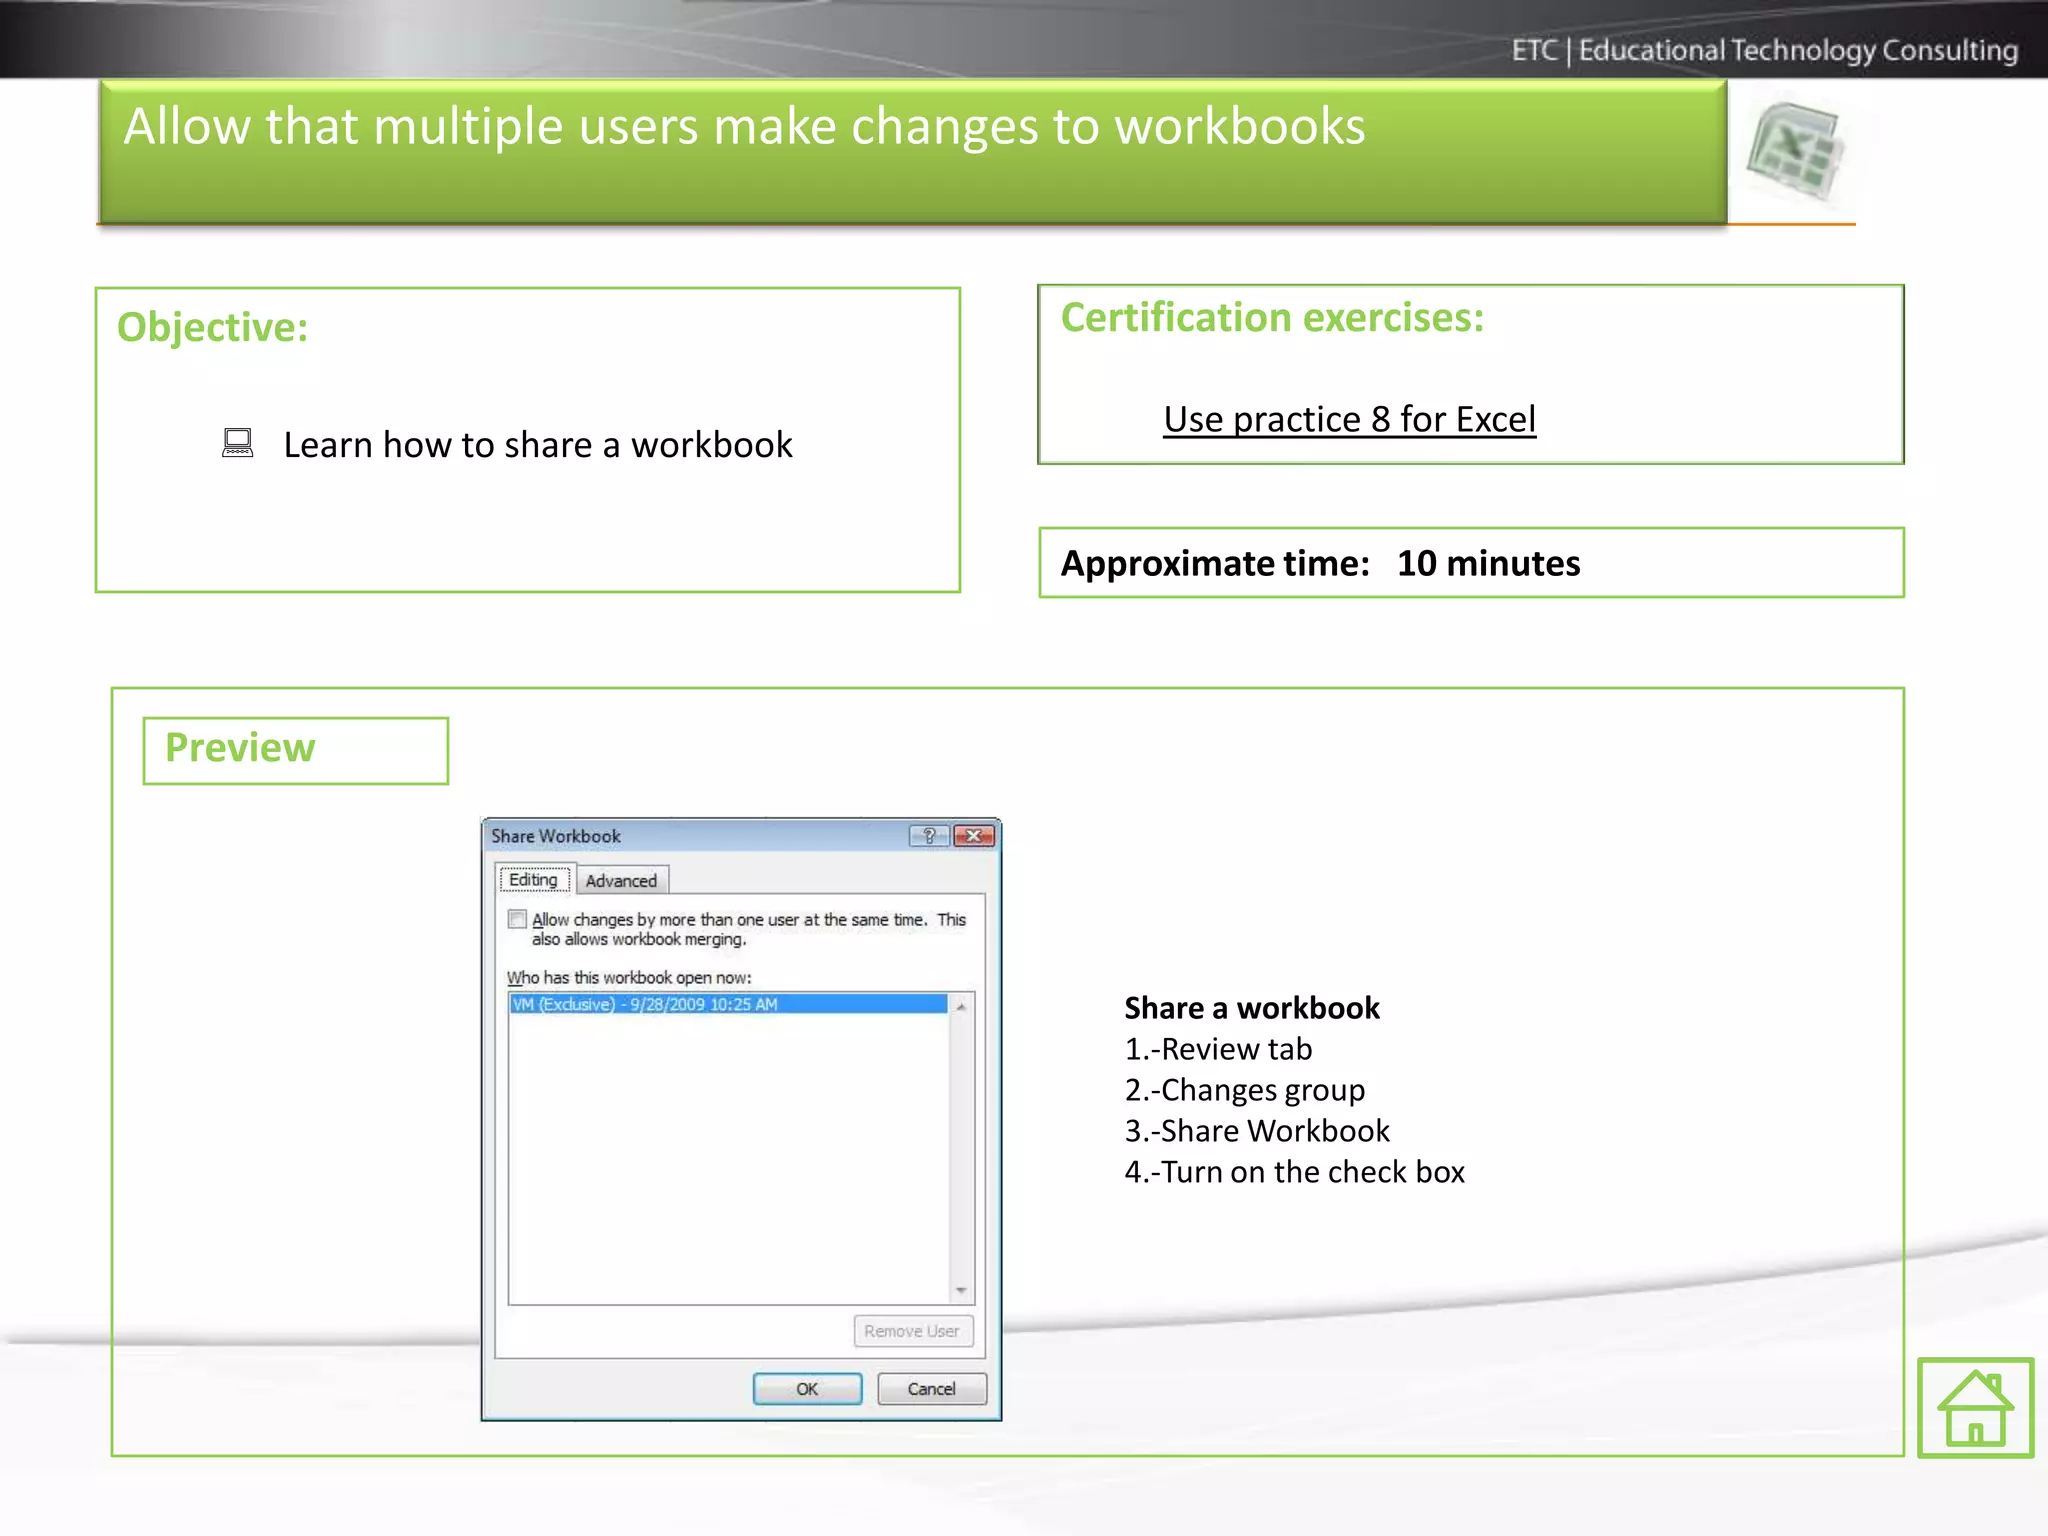Enable Allow changes by more than one user checkbox

click(x=517, y=919)
